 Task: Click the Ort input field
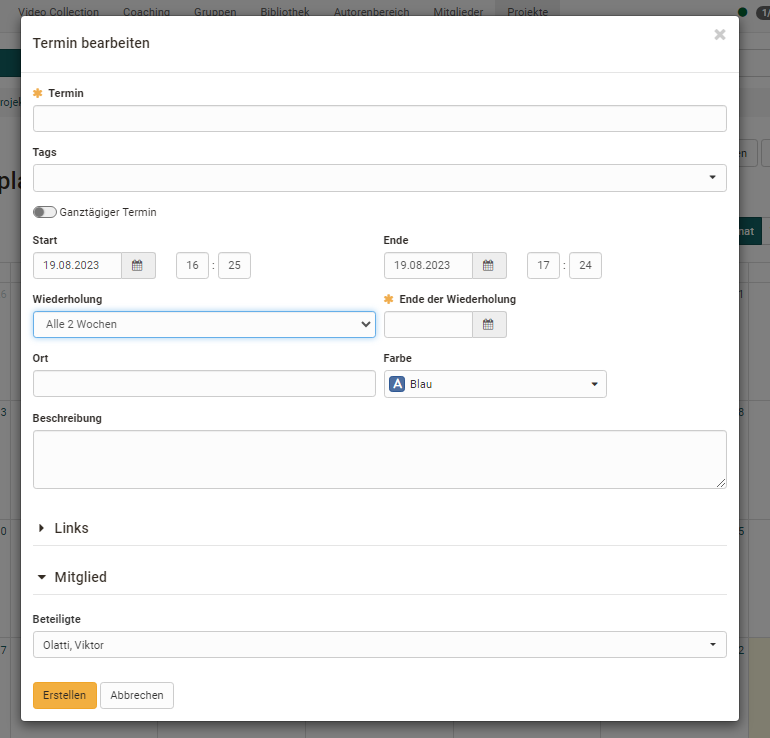(204, 384)
